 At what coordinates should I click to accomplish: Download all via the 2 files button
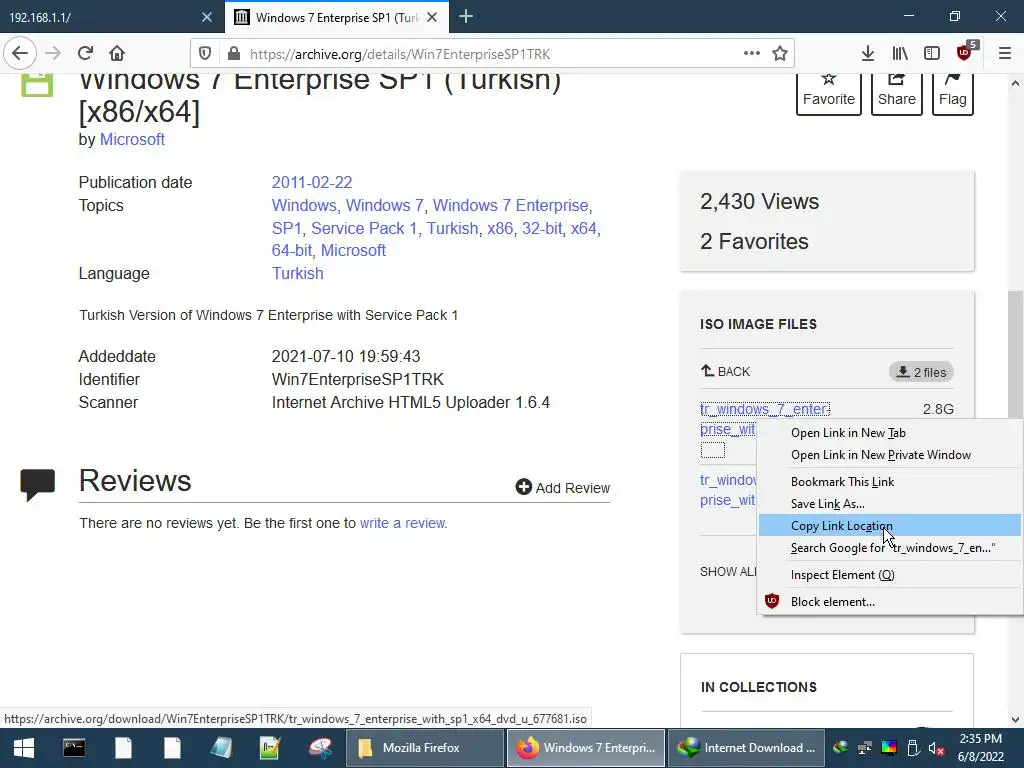(x=921, y=372)
